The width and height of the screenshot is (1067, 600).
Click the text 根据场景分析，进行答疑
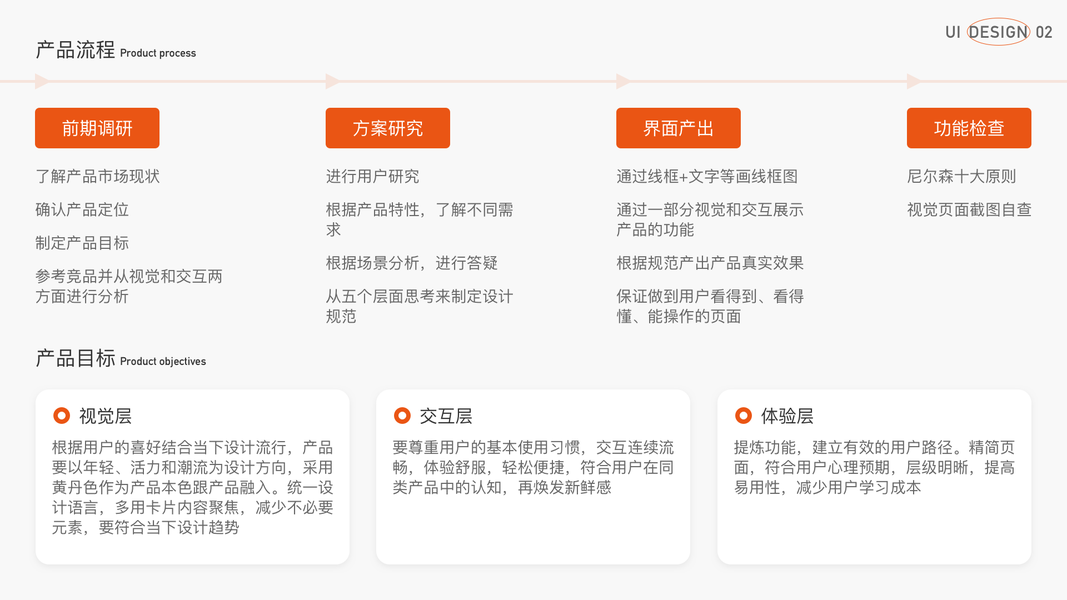tap(412, 263)
